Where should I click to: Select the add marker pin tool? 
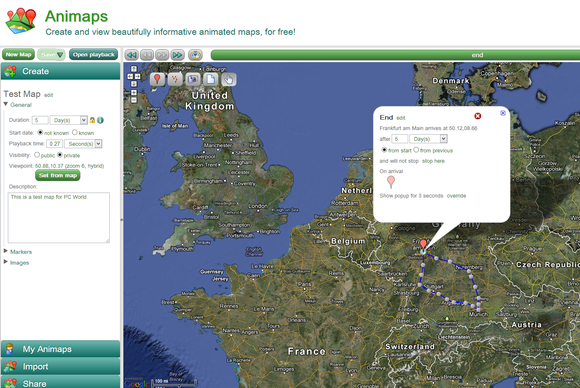click(158, 79)
